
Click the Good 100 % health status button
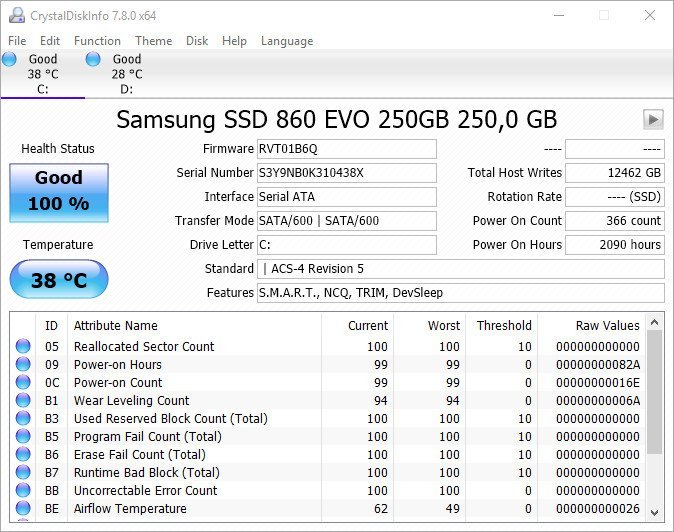58,191
